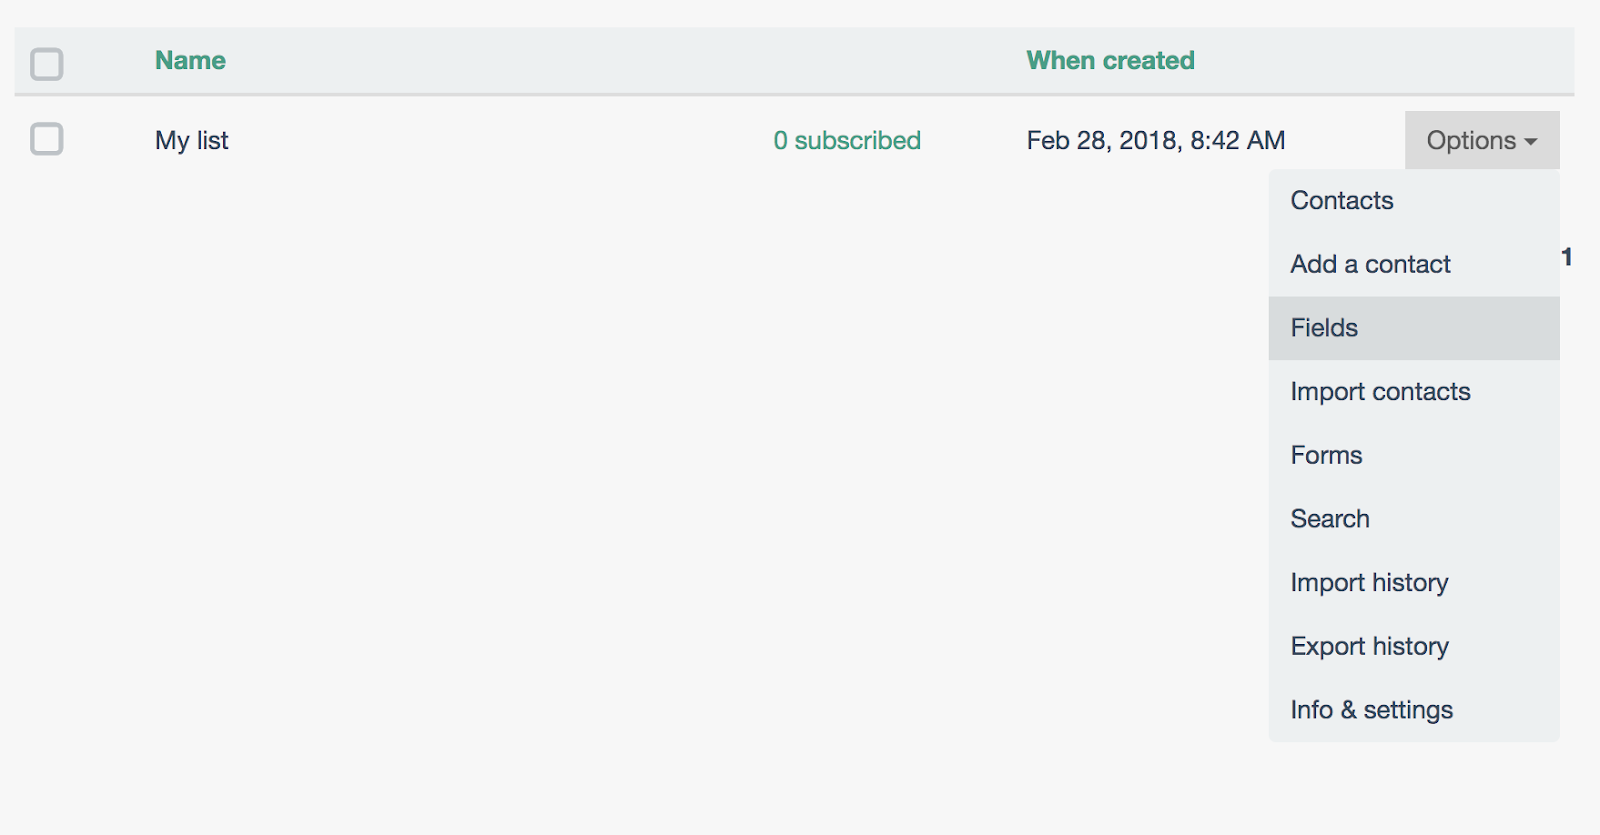
Task: Select Import contacts from the menu
Action: pyautogui.click(x=1380, y=391)
